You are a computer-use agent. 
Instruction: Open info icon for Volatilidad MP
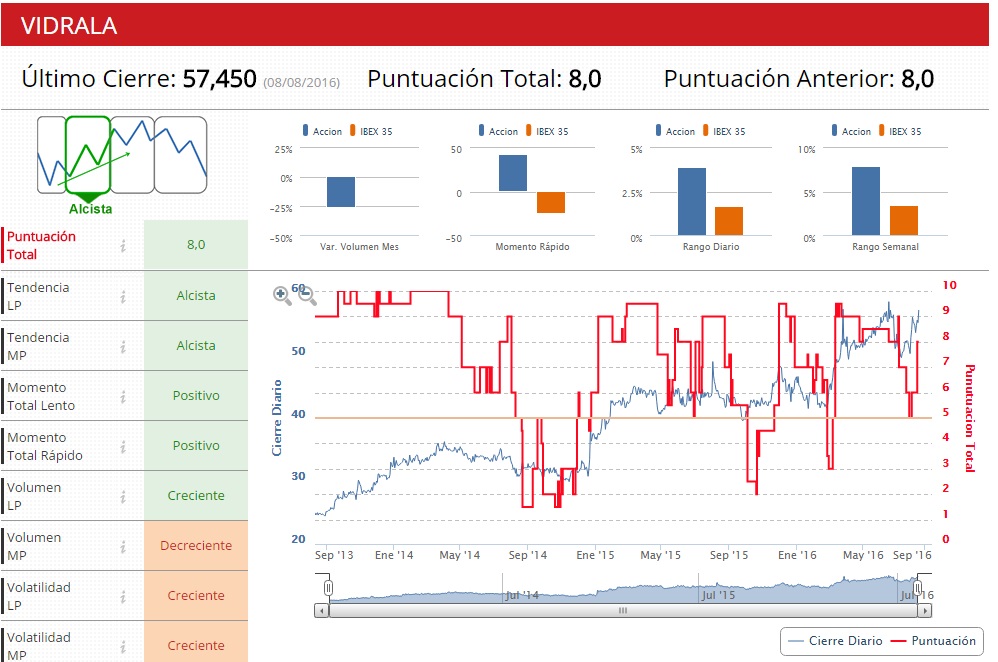click(123, 646)
